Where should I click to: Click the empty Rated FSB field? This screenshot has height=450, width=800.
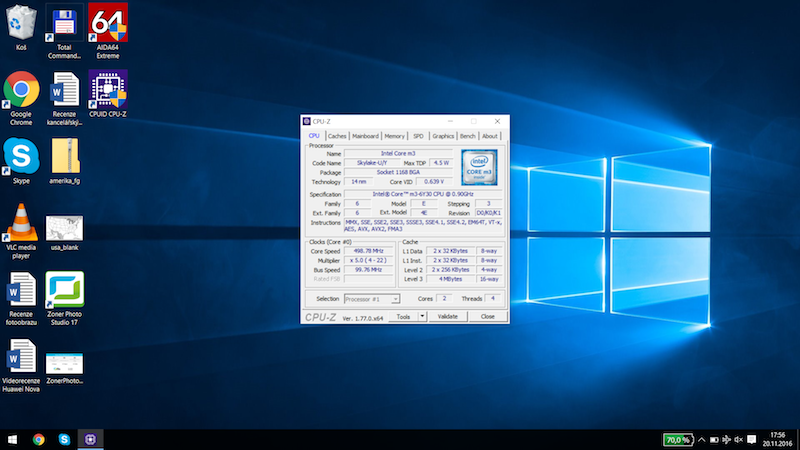click(368, 279)
